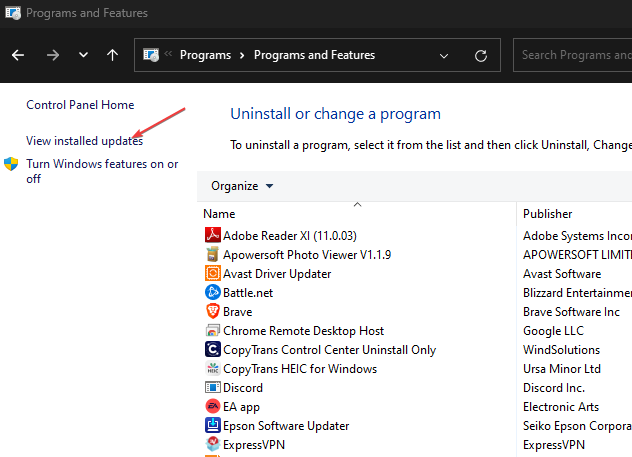Click the Chrome Remote Desktop Host icon
This screenshot has height=457, width=632.
[212, 331]
